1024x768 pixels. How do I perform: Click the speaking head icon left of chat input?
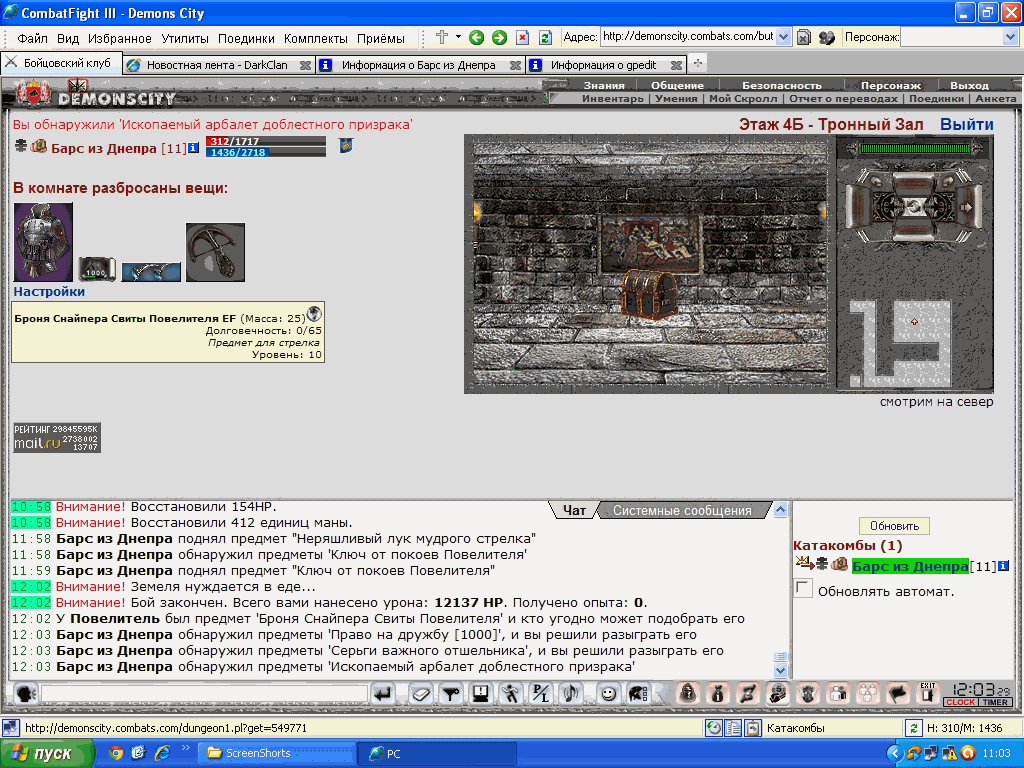coord(25,694)
